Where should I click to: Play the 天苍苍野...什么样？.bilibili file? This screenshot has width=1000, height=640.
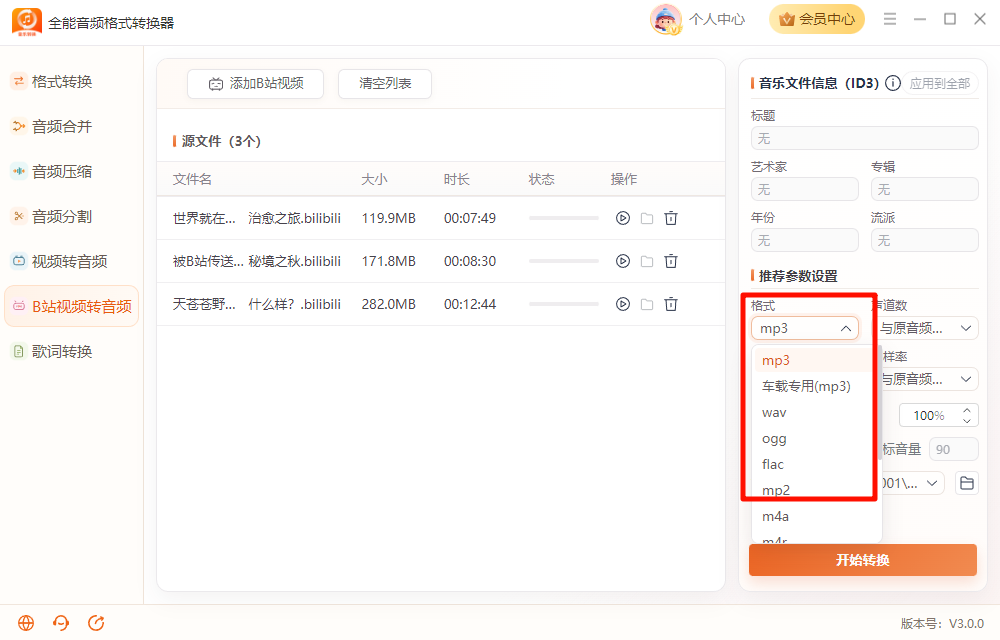[x=622, y=304]
